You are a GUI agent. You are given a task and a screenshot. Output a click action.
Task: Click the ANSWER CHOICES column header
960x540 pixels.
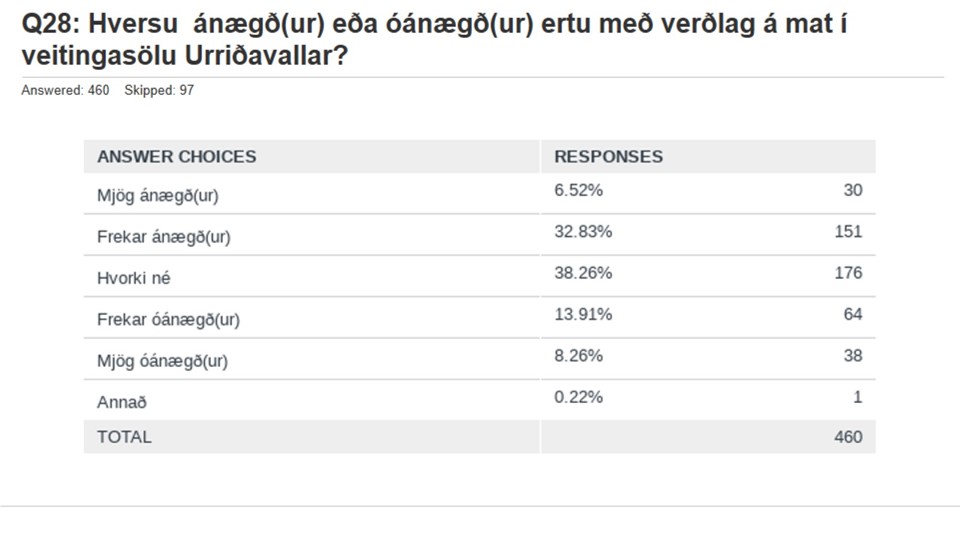pyautogui.click(x=176, y=157)
